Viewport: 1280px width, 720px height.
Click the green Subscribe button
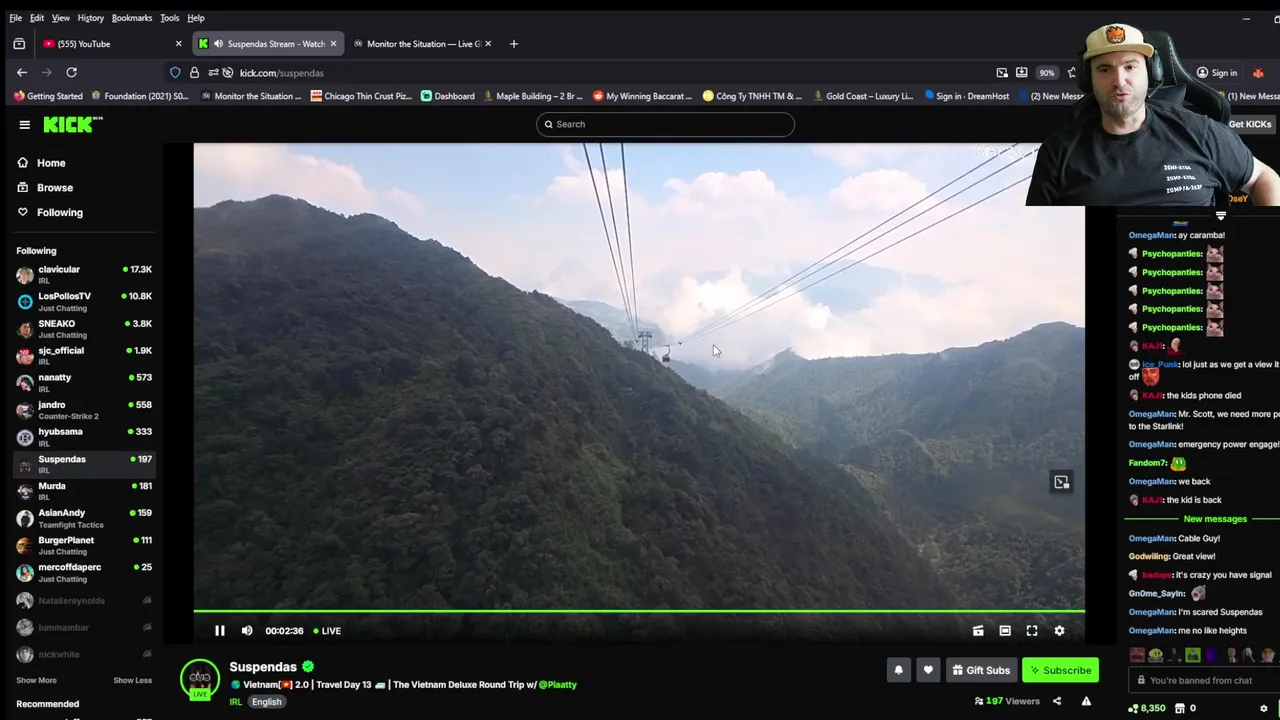(1060, 670)
